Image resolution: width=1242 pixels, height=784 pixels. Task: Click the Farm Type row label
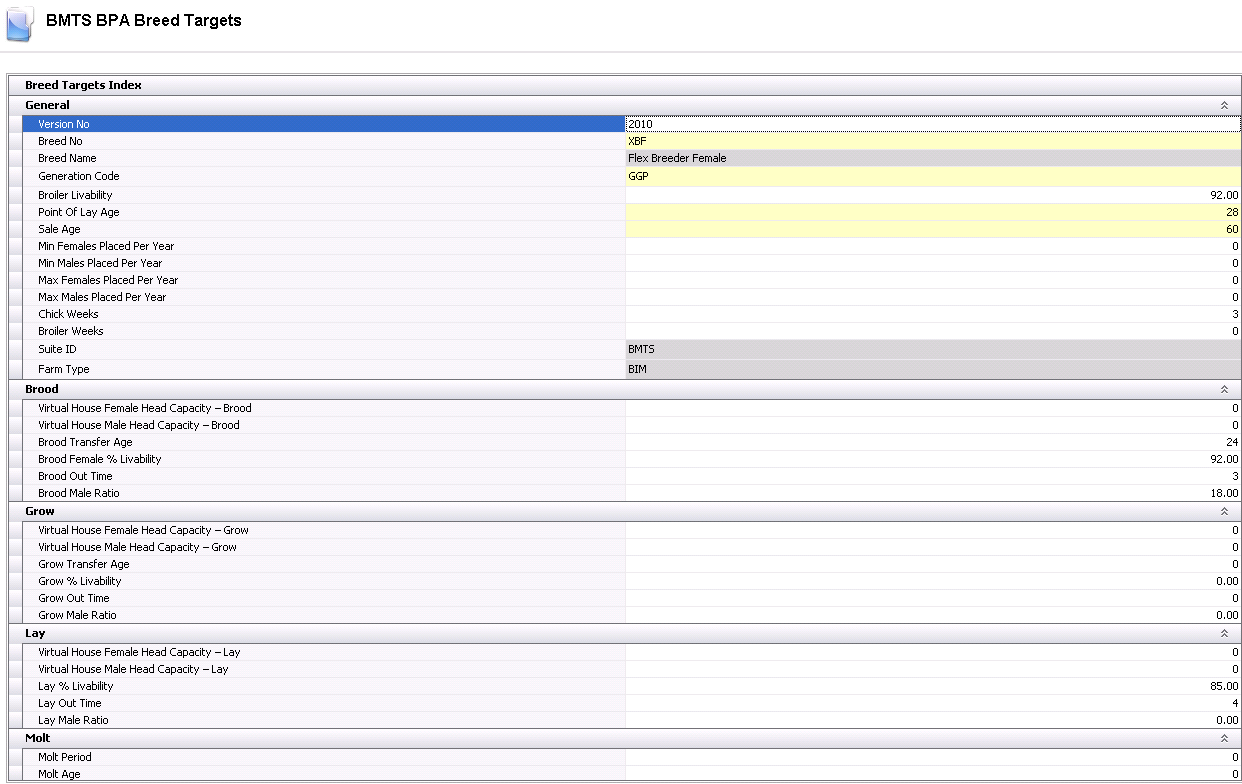point(64,369)
